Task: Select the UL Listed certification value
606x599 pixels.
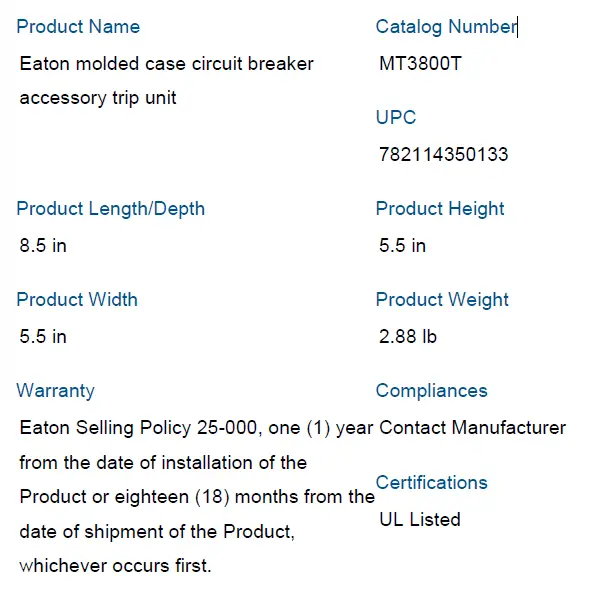Action: point(420,520)
